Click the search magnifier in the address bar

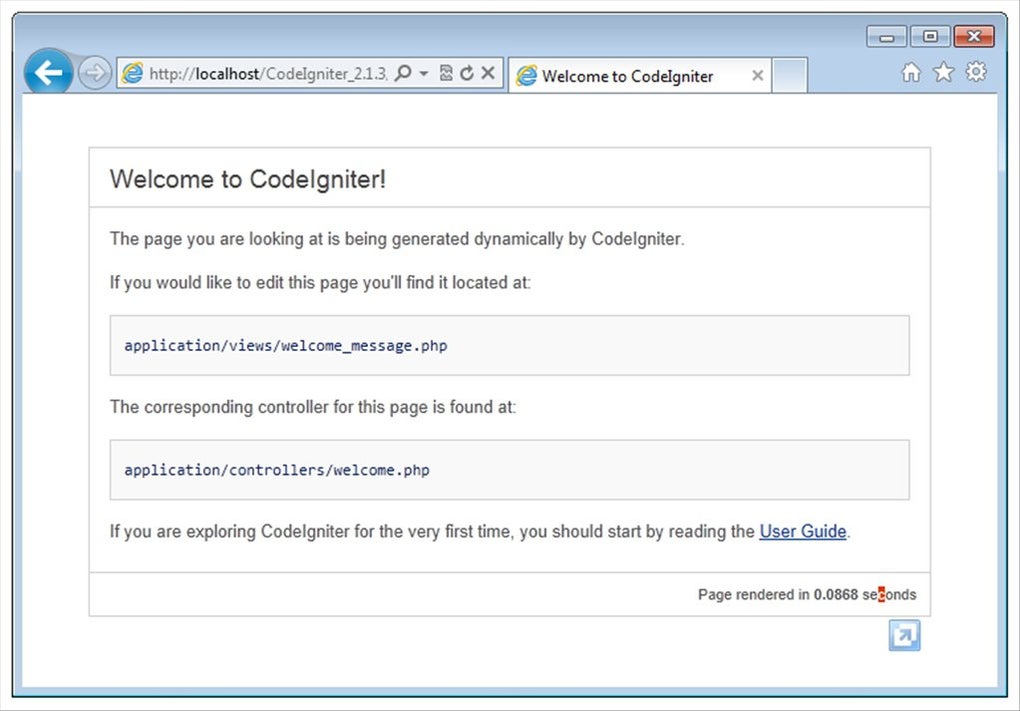404,72
